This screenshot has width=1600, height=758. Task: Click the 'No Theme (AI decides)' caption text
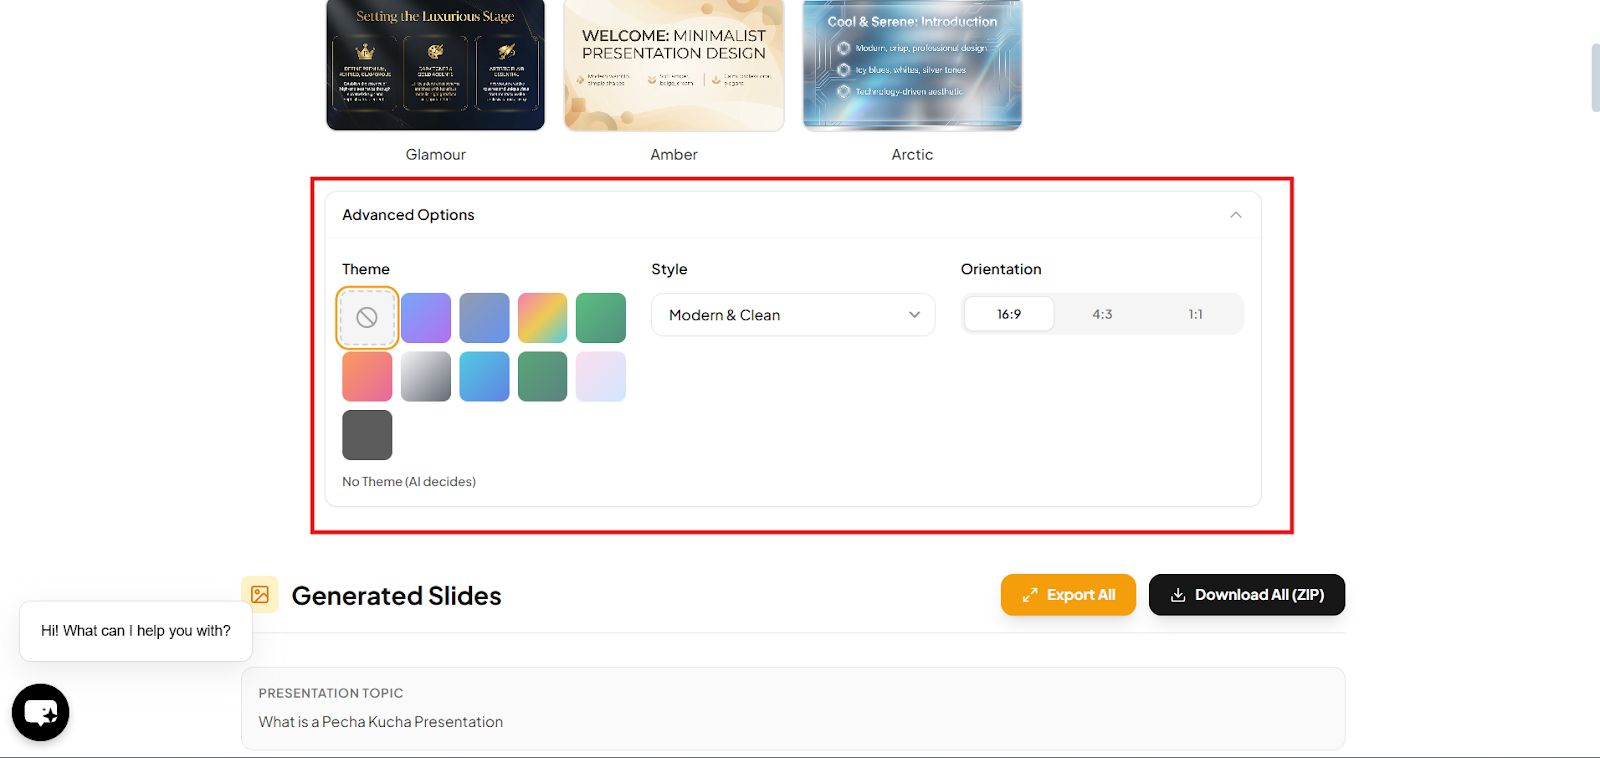tap(409, 482)
